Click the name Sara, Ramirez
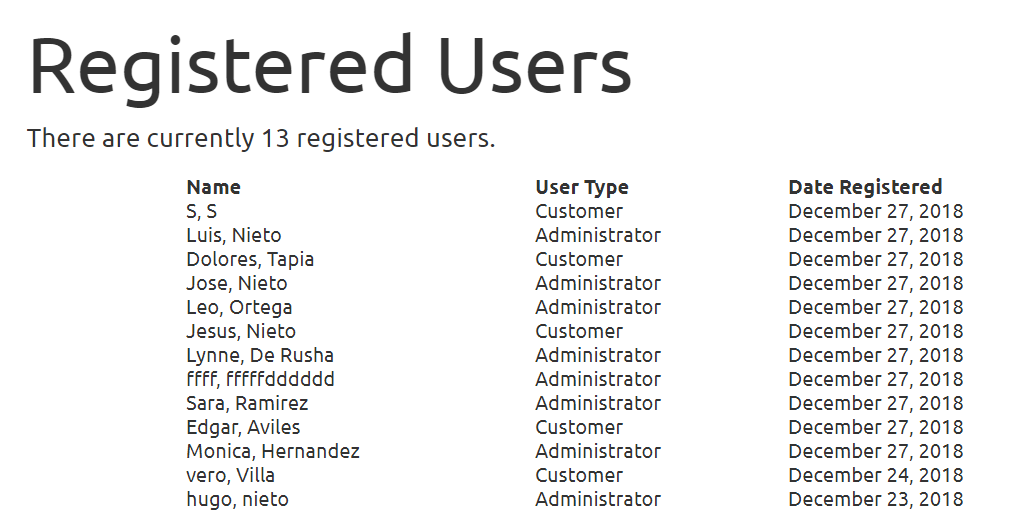This screenshot has height=530, width=1034. [247, 403]
